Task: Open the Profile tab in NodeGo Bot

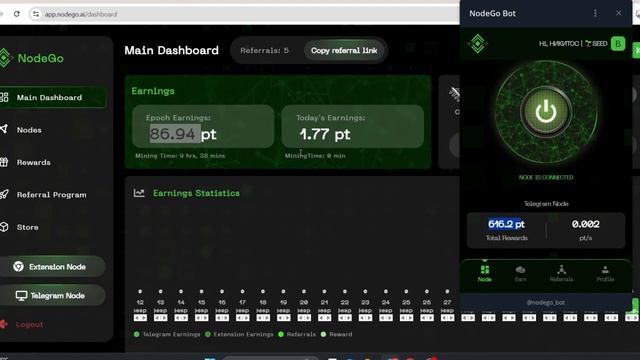Action: (x=605, y=273)
